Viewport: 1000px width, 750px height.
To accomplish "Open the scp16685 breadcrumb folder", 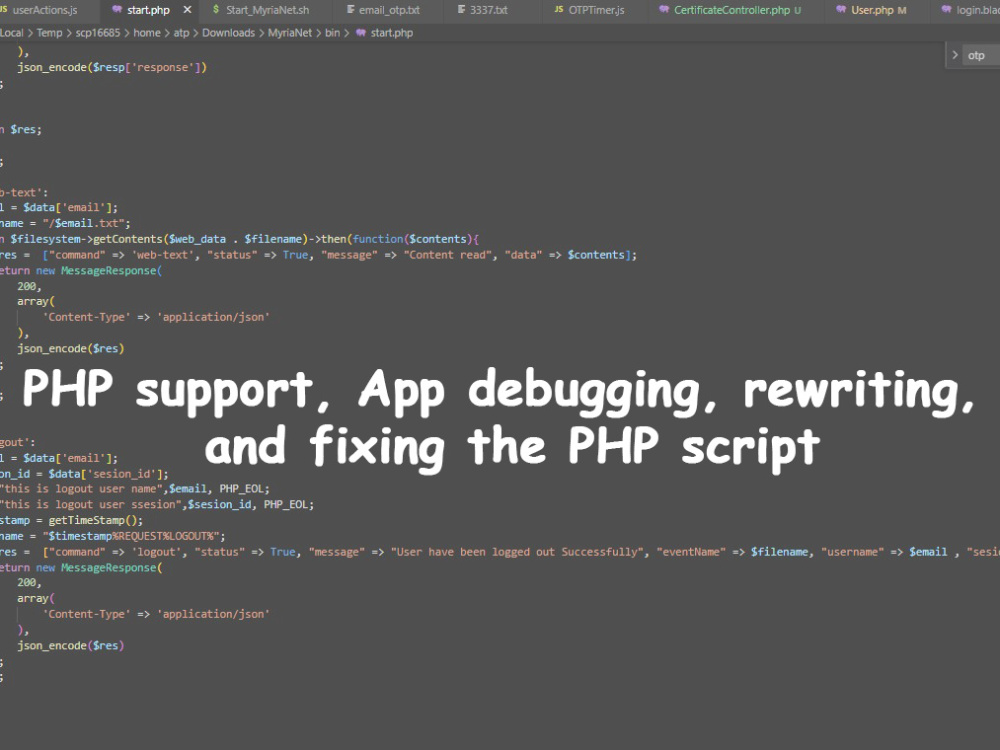I will 98,33.
